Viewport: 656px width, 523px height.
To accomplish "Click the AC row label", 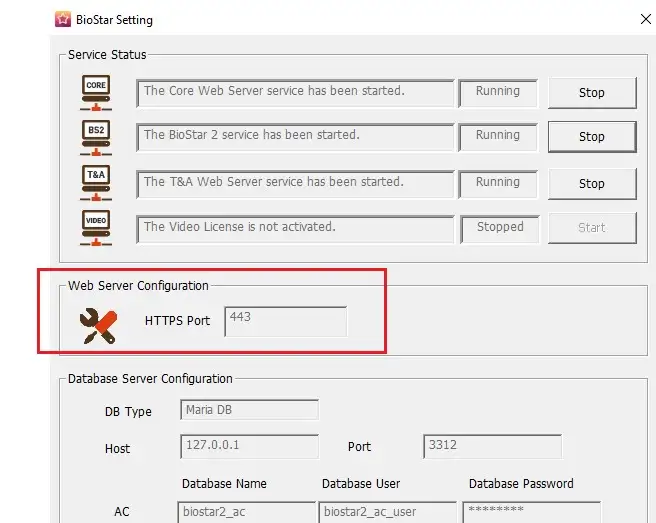I will point(122,512).
